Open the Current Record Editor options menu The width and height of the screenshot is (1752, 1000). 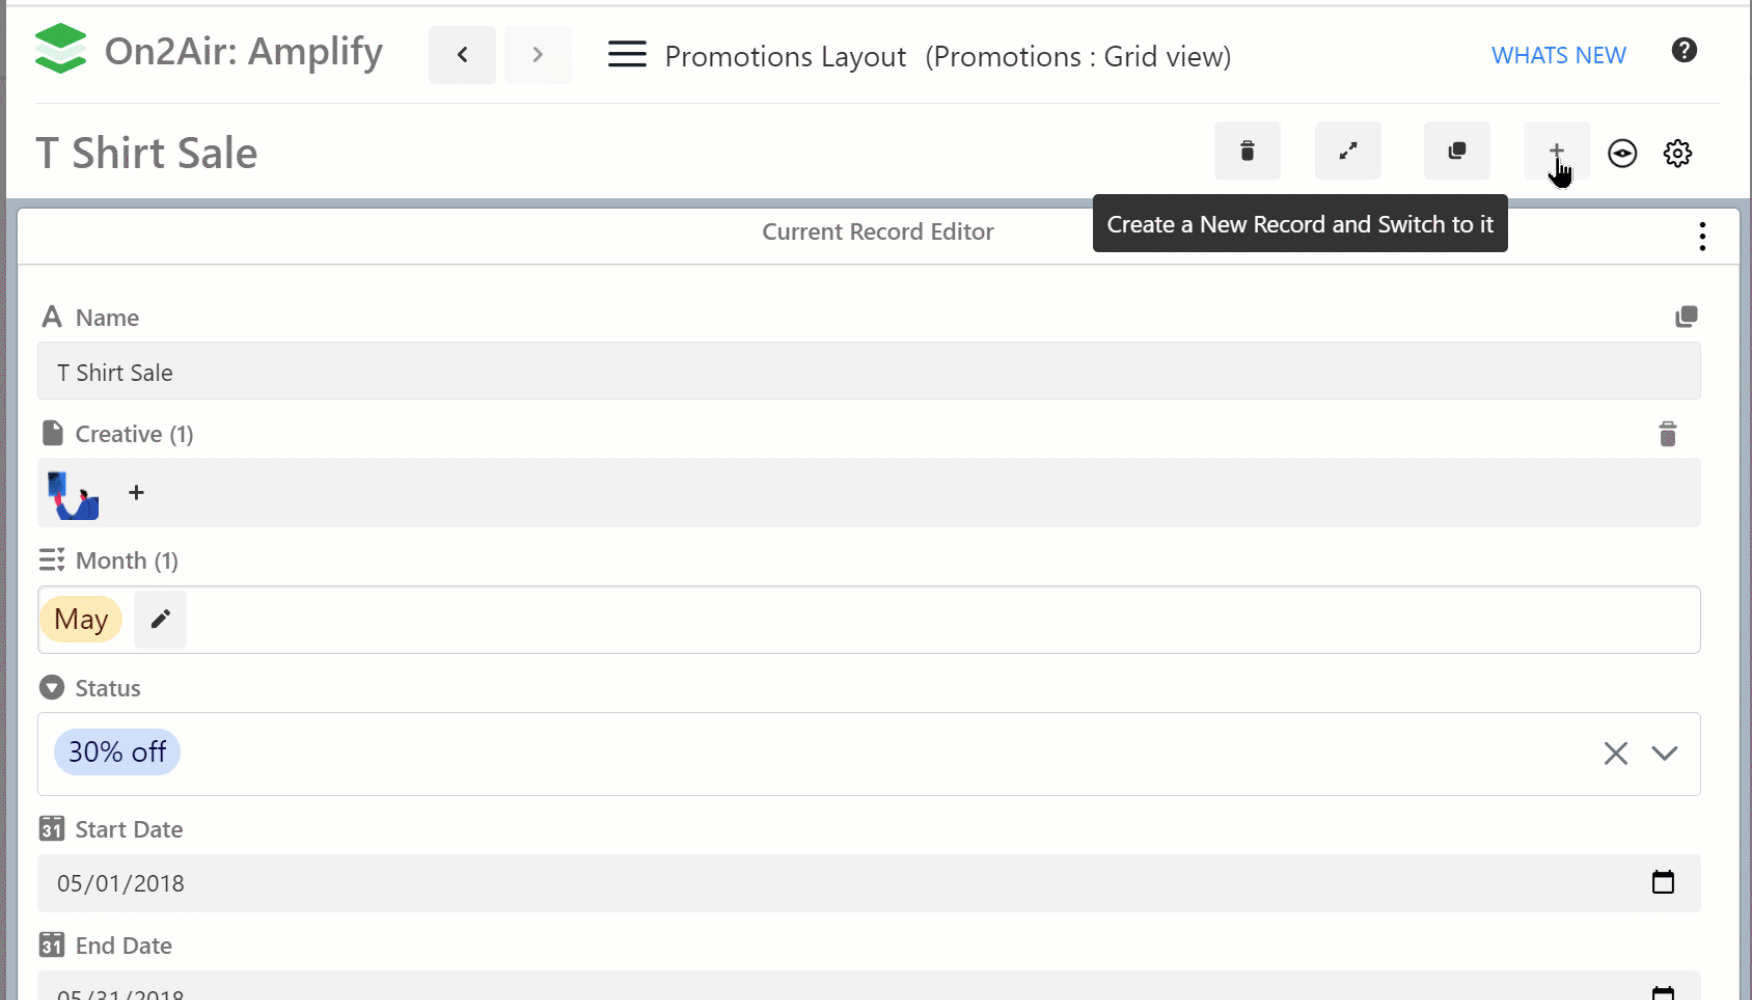click(1702, 236)
